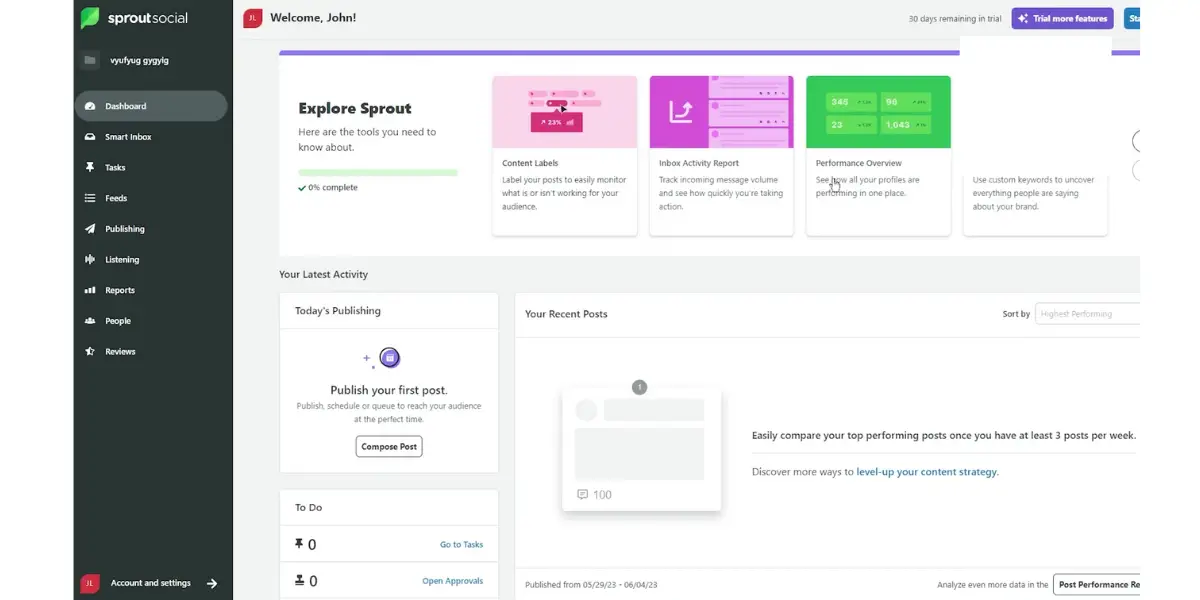Open the folder icon beside vyufyug gygyig
The image size is (1200, 600).
click(90, 60)
